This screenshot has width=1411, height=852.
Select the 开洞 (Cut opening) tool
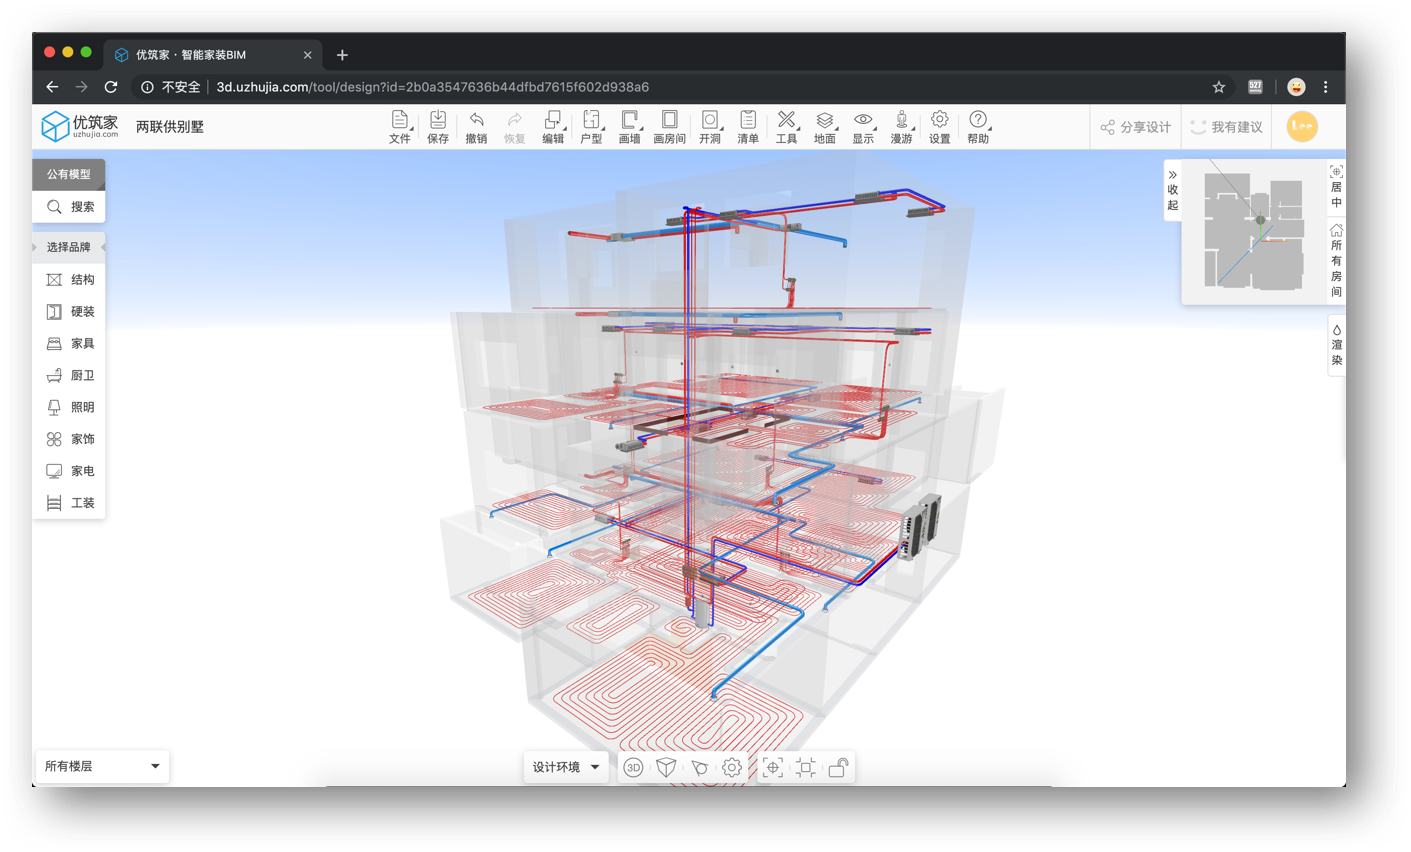pyautogui.click(x=710, y=127)
